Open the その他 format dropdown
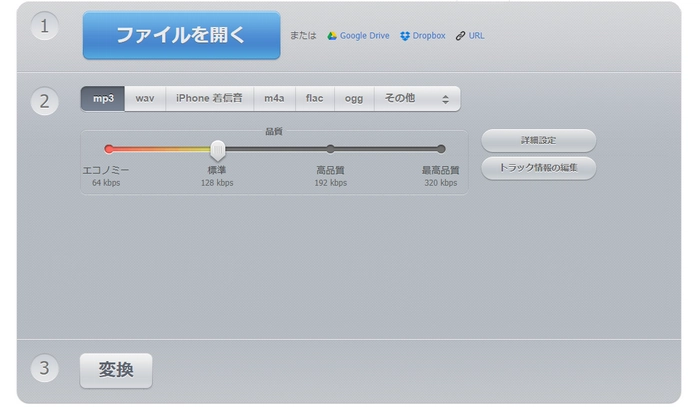 (x=417, y=99)
